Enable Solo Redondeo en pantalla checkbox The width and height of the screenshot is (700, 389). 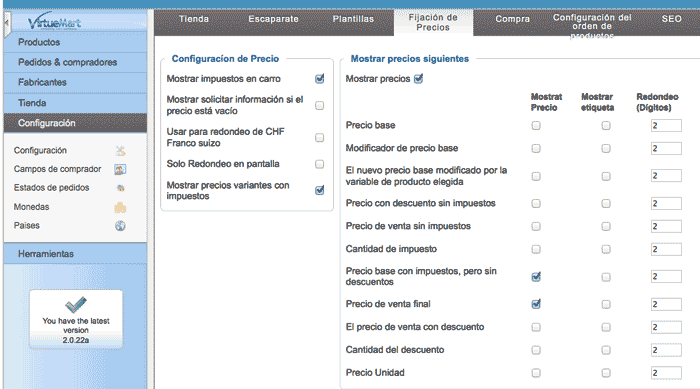(x=319, y=164)
